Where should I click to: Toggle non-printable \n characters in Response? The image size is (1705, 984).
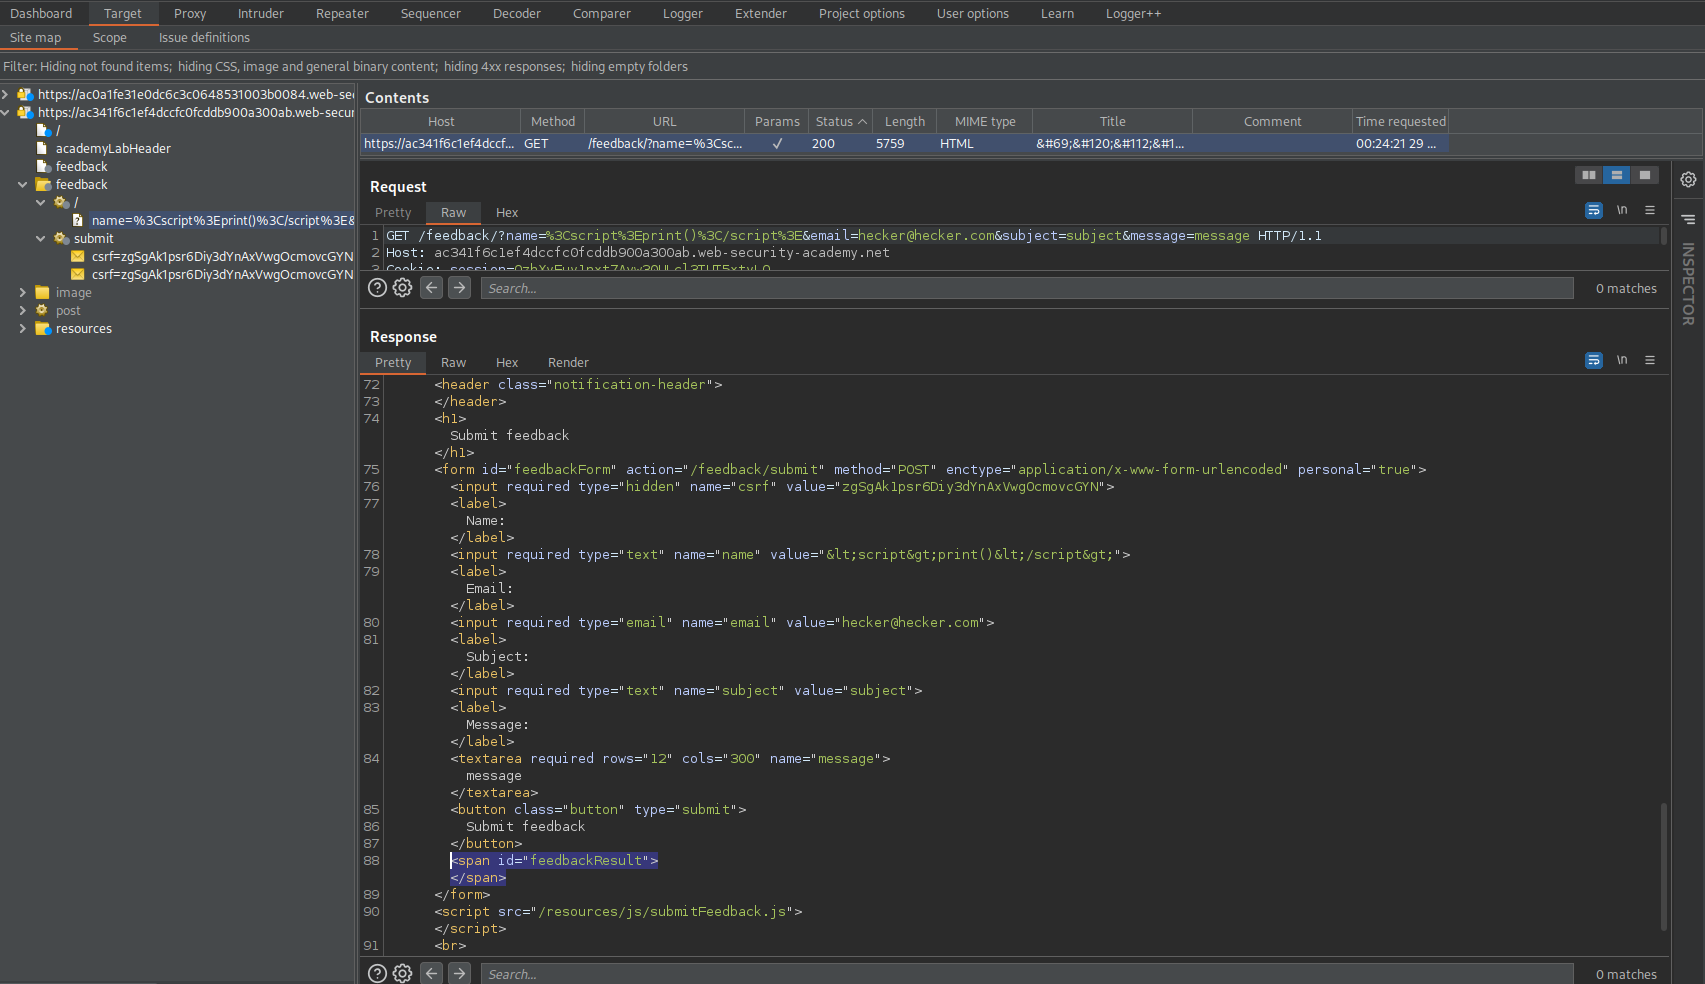1622,360
